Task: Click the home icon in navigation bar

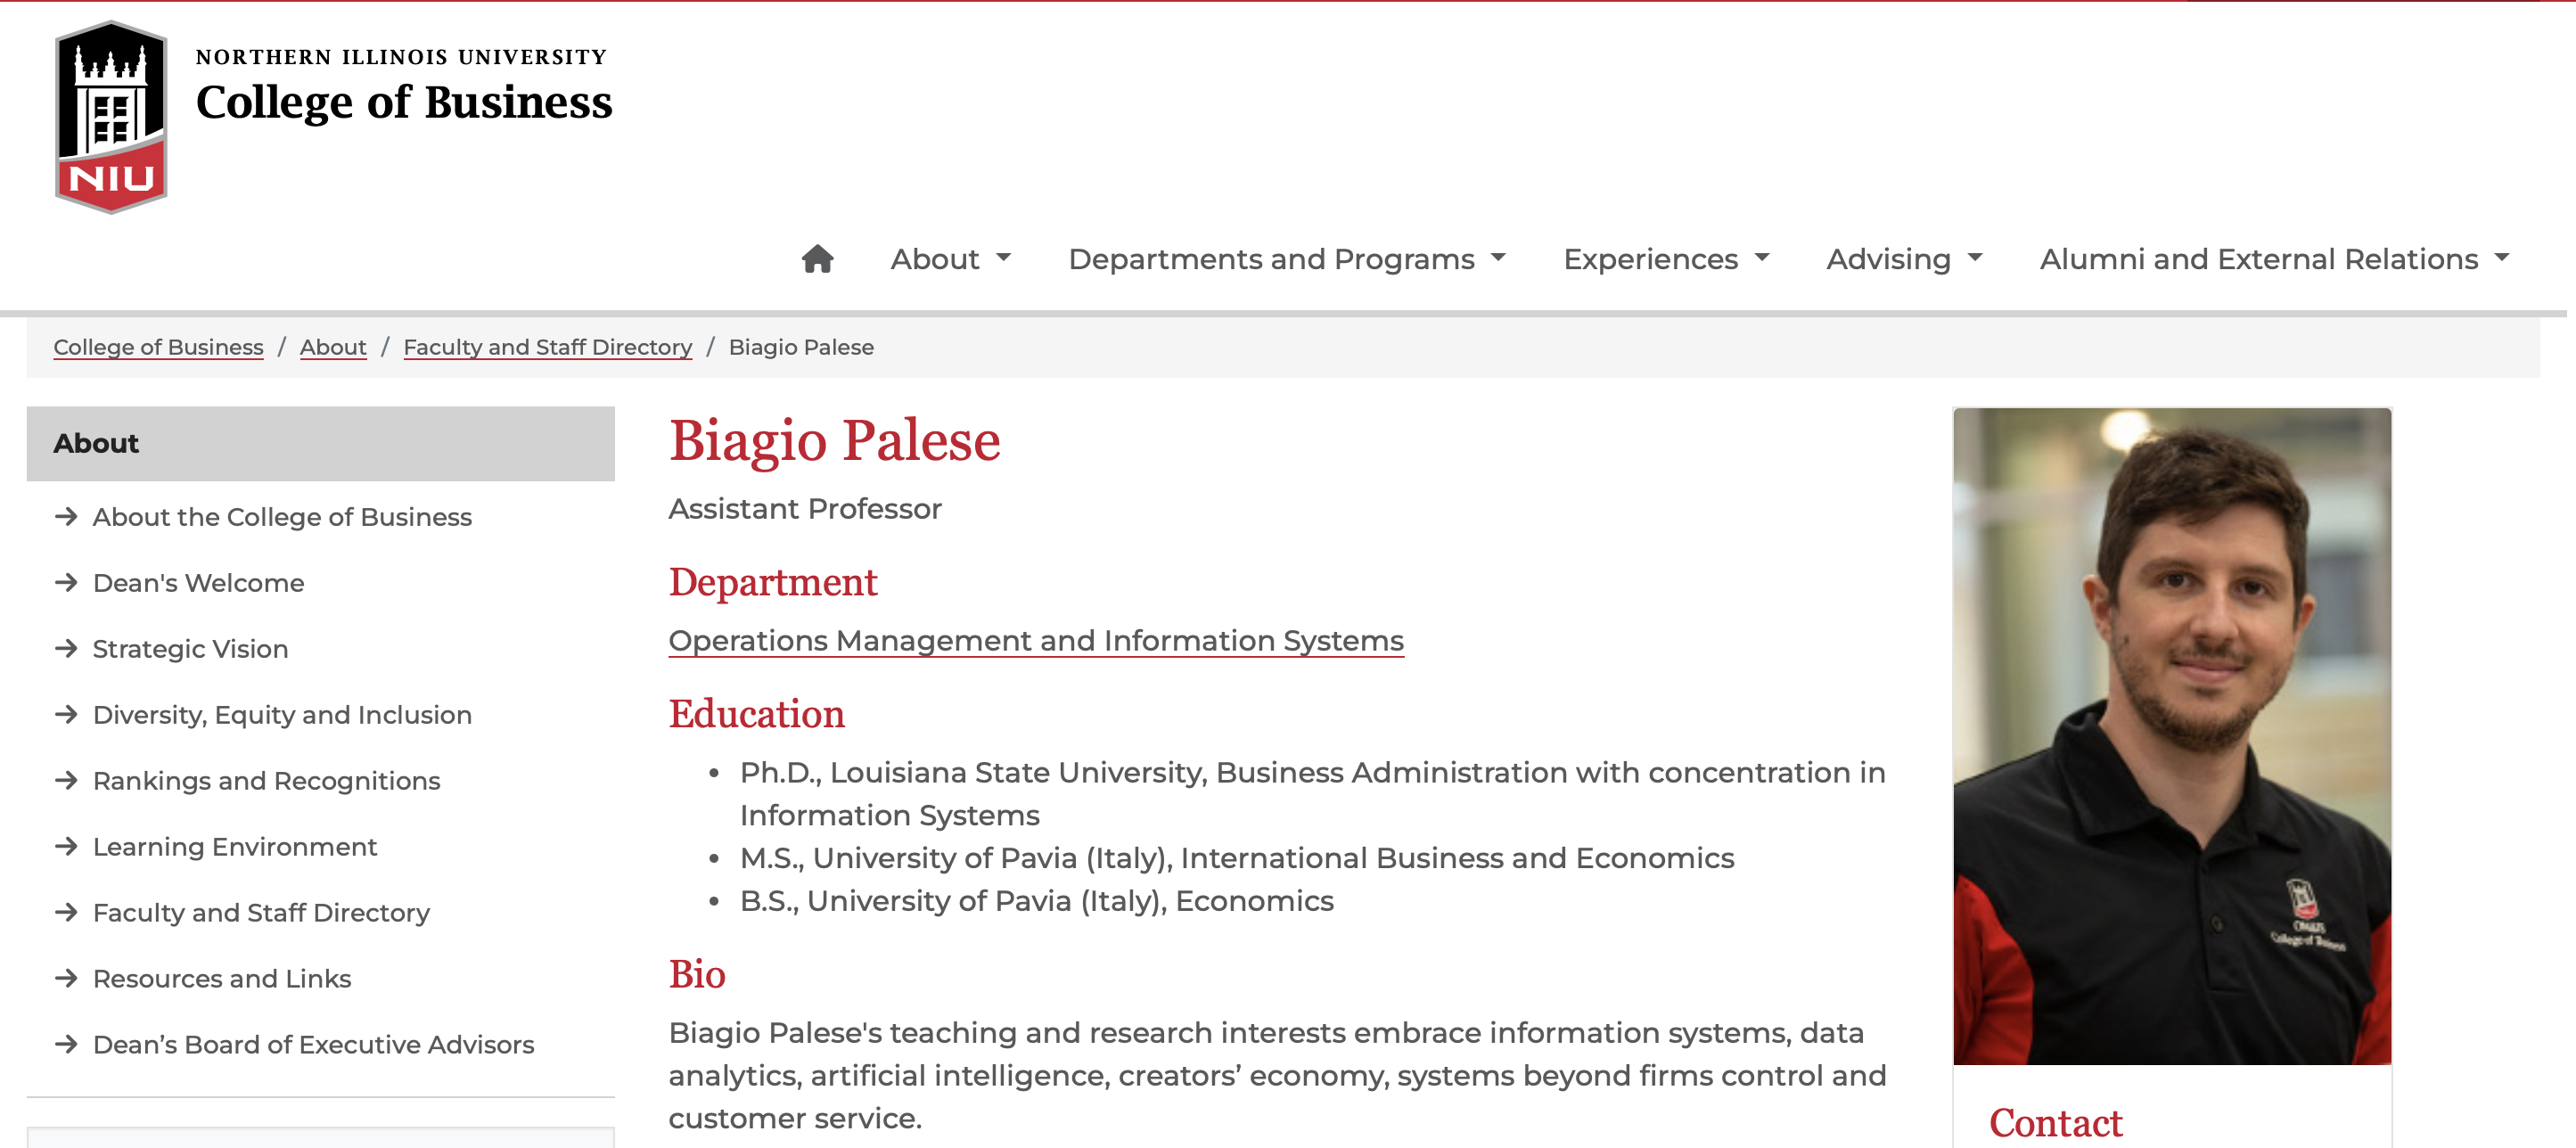Action: pyautogui.click(x=817, y=259)
